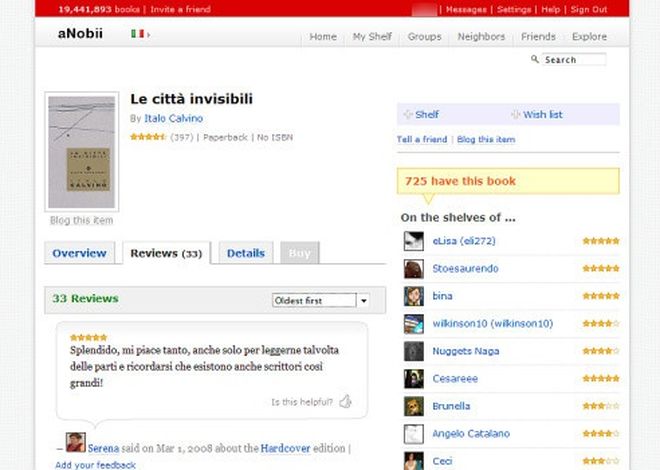This screenshot has height=470, width=660.
Task: Open Groups in navigation
Action: [x=424, y=37]
